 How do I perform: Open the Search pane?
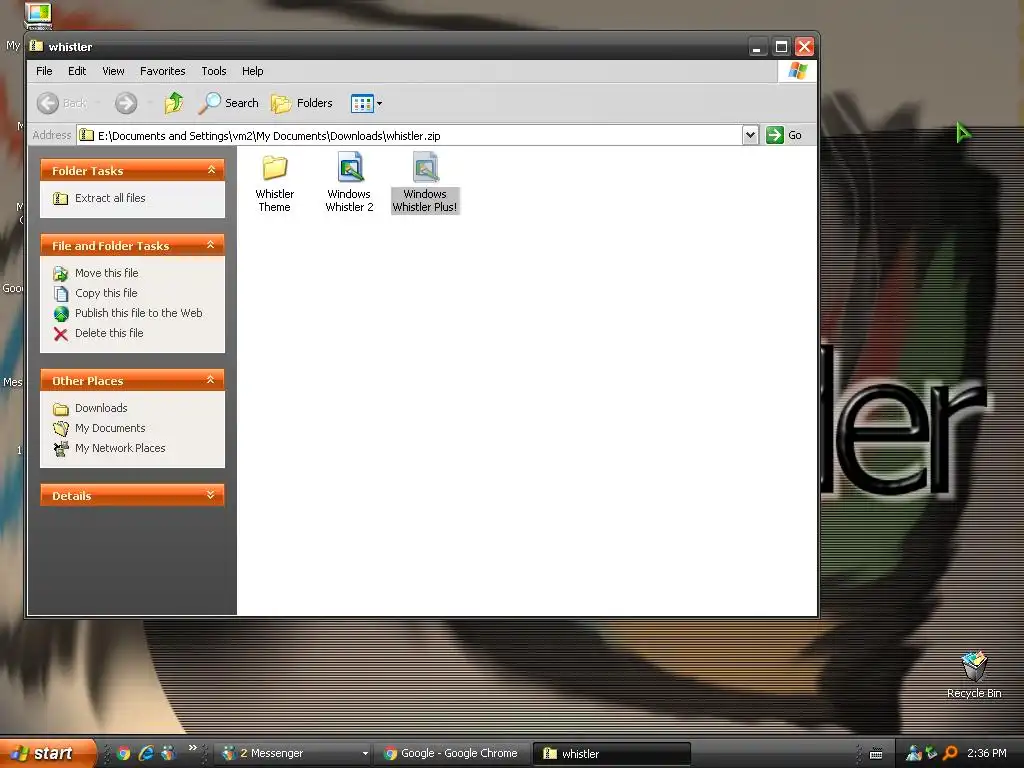click(229, 103)
